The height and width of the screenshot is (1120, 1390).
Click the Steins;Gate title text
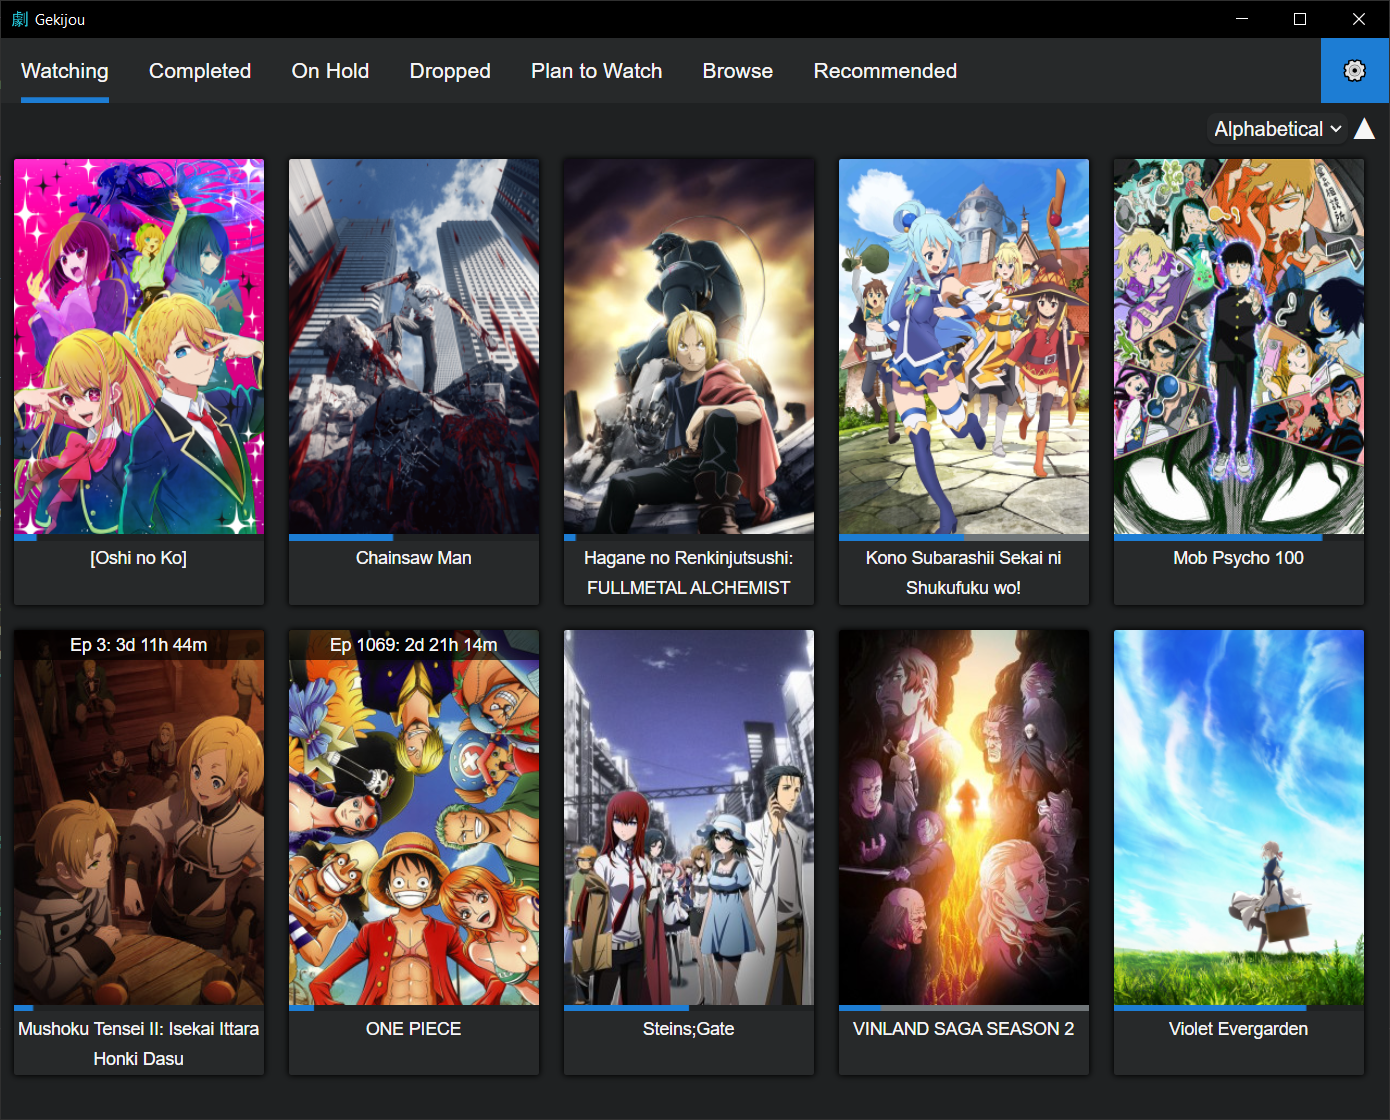click(689, 1029)
